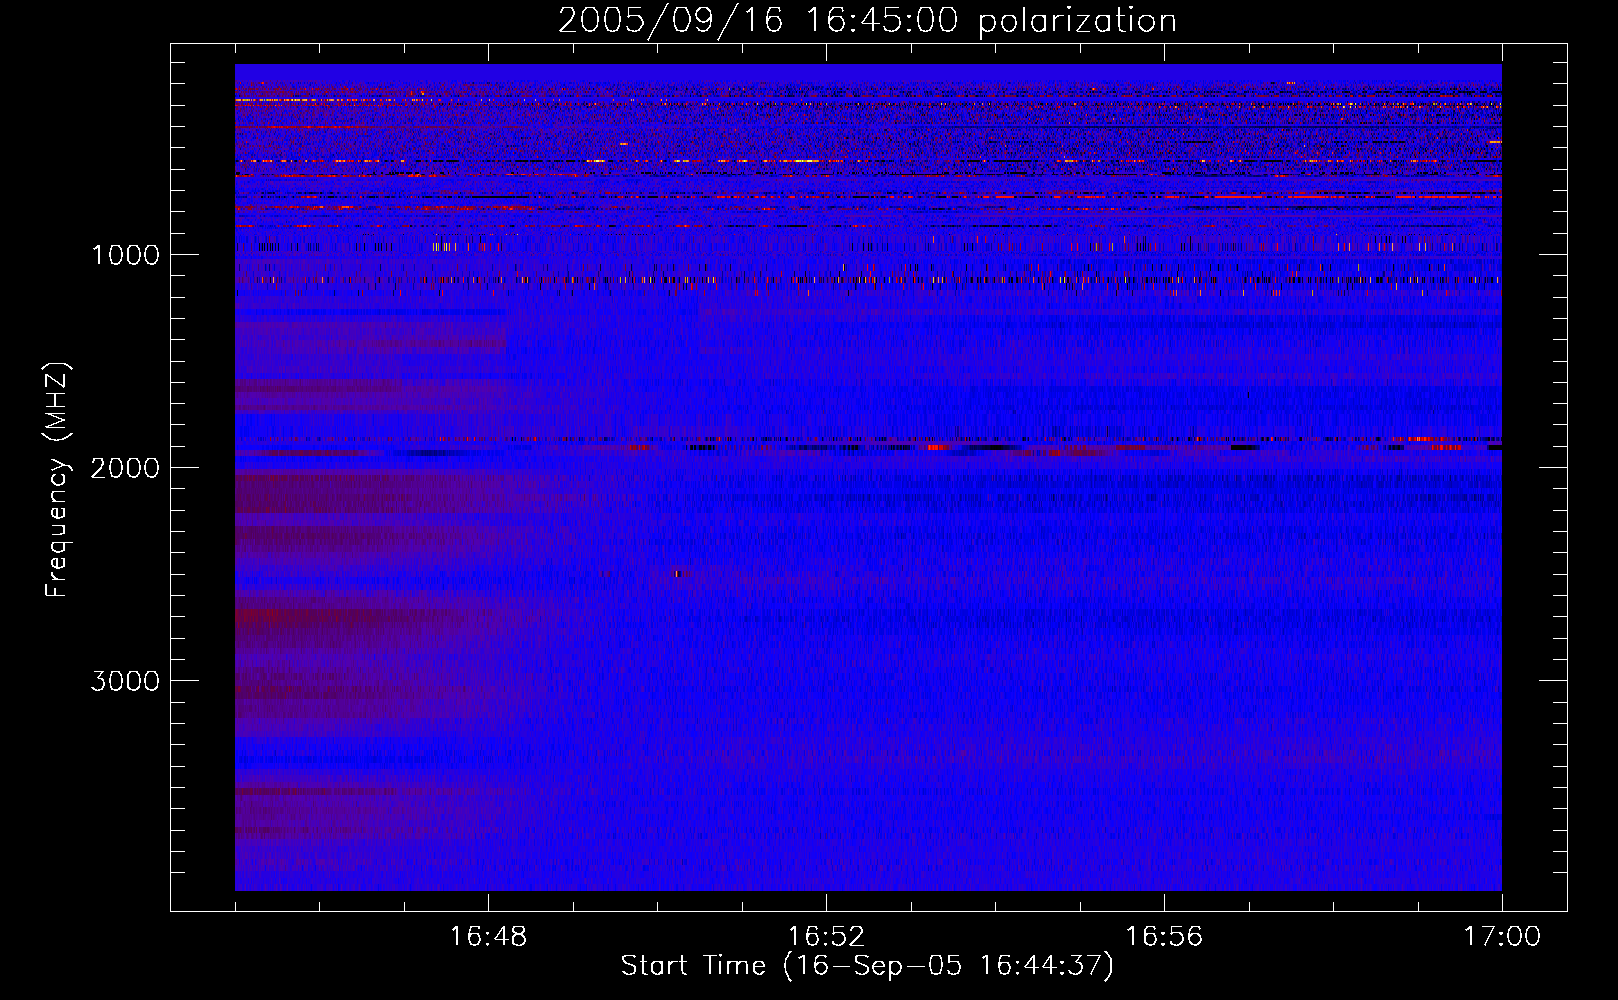Click the 'Frequency (MHZ)' axis title

coord(56,480)
